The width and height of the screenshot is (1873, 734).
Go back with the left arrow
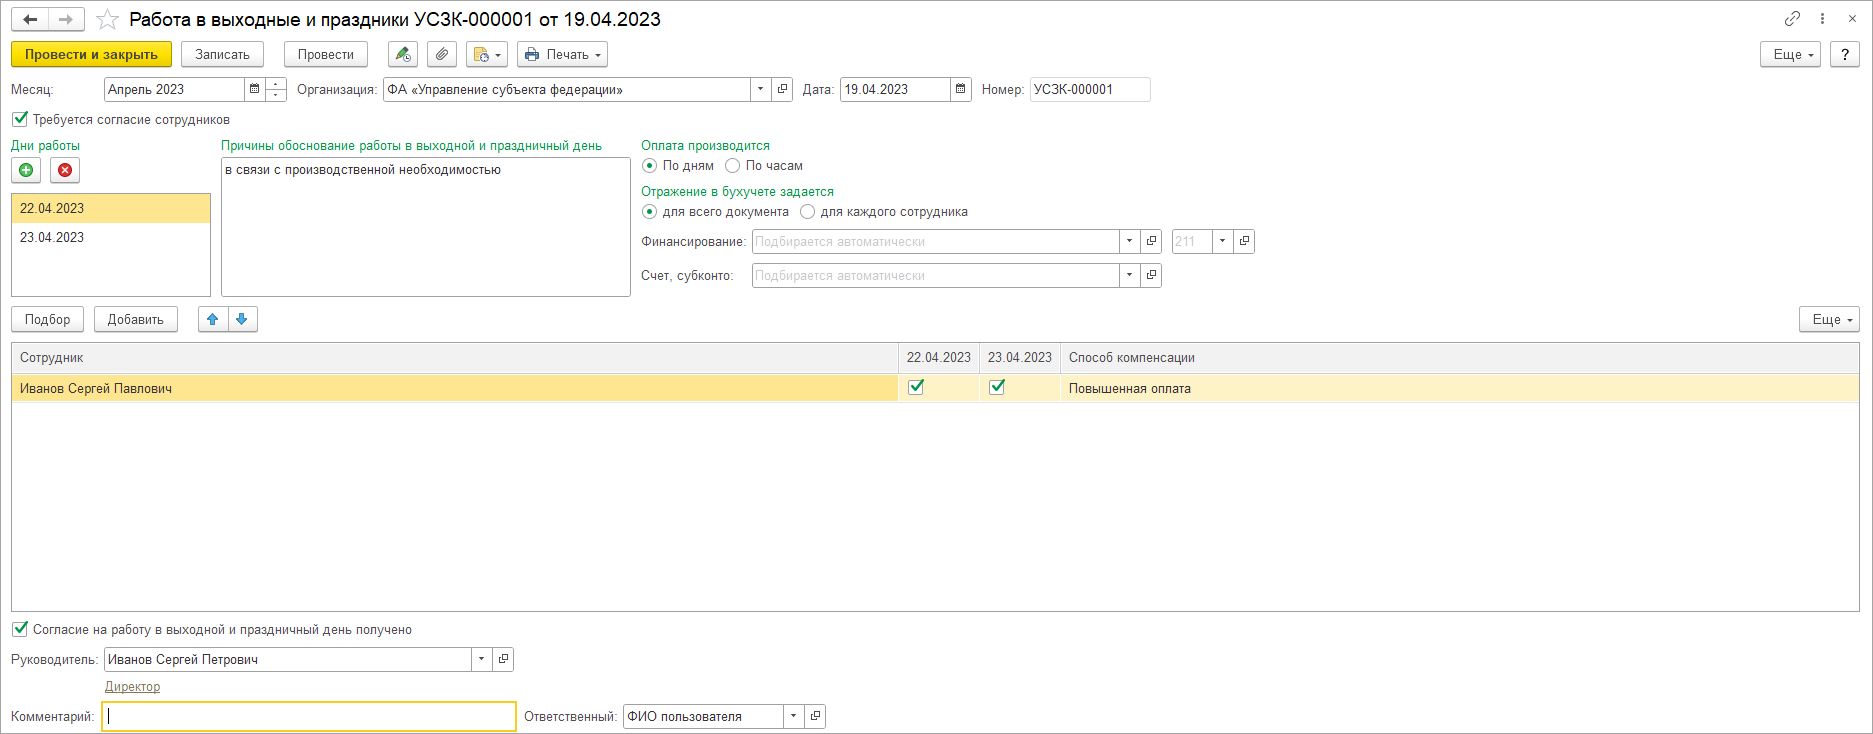pos(30,20)
